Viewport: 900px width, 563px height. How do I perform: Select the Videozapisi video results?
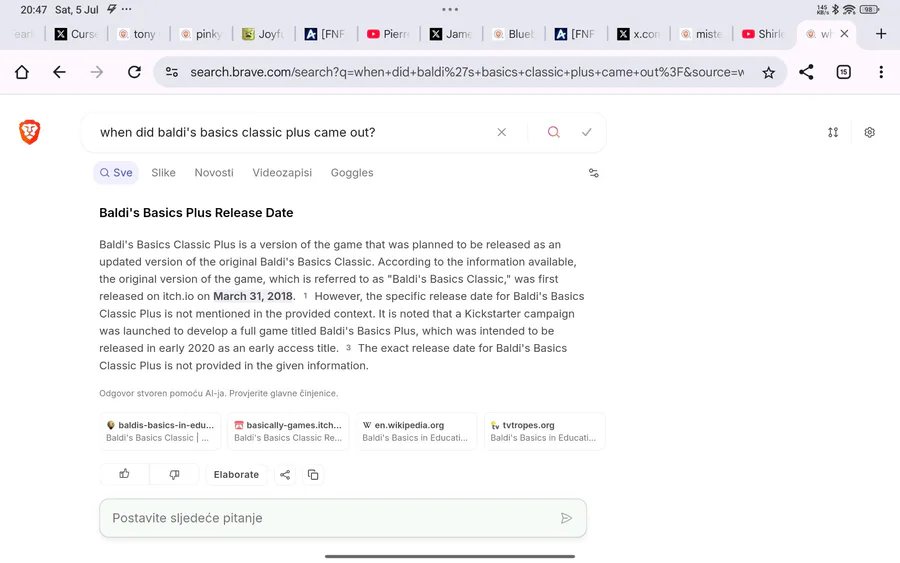point(282,173)
